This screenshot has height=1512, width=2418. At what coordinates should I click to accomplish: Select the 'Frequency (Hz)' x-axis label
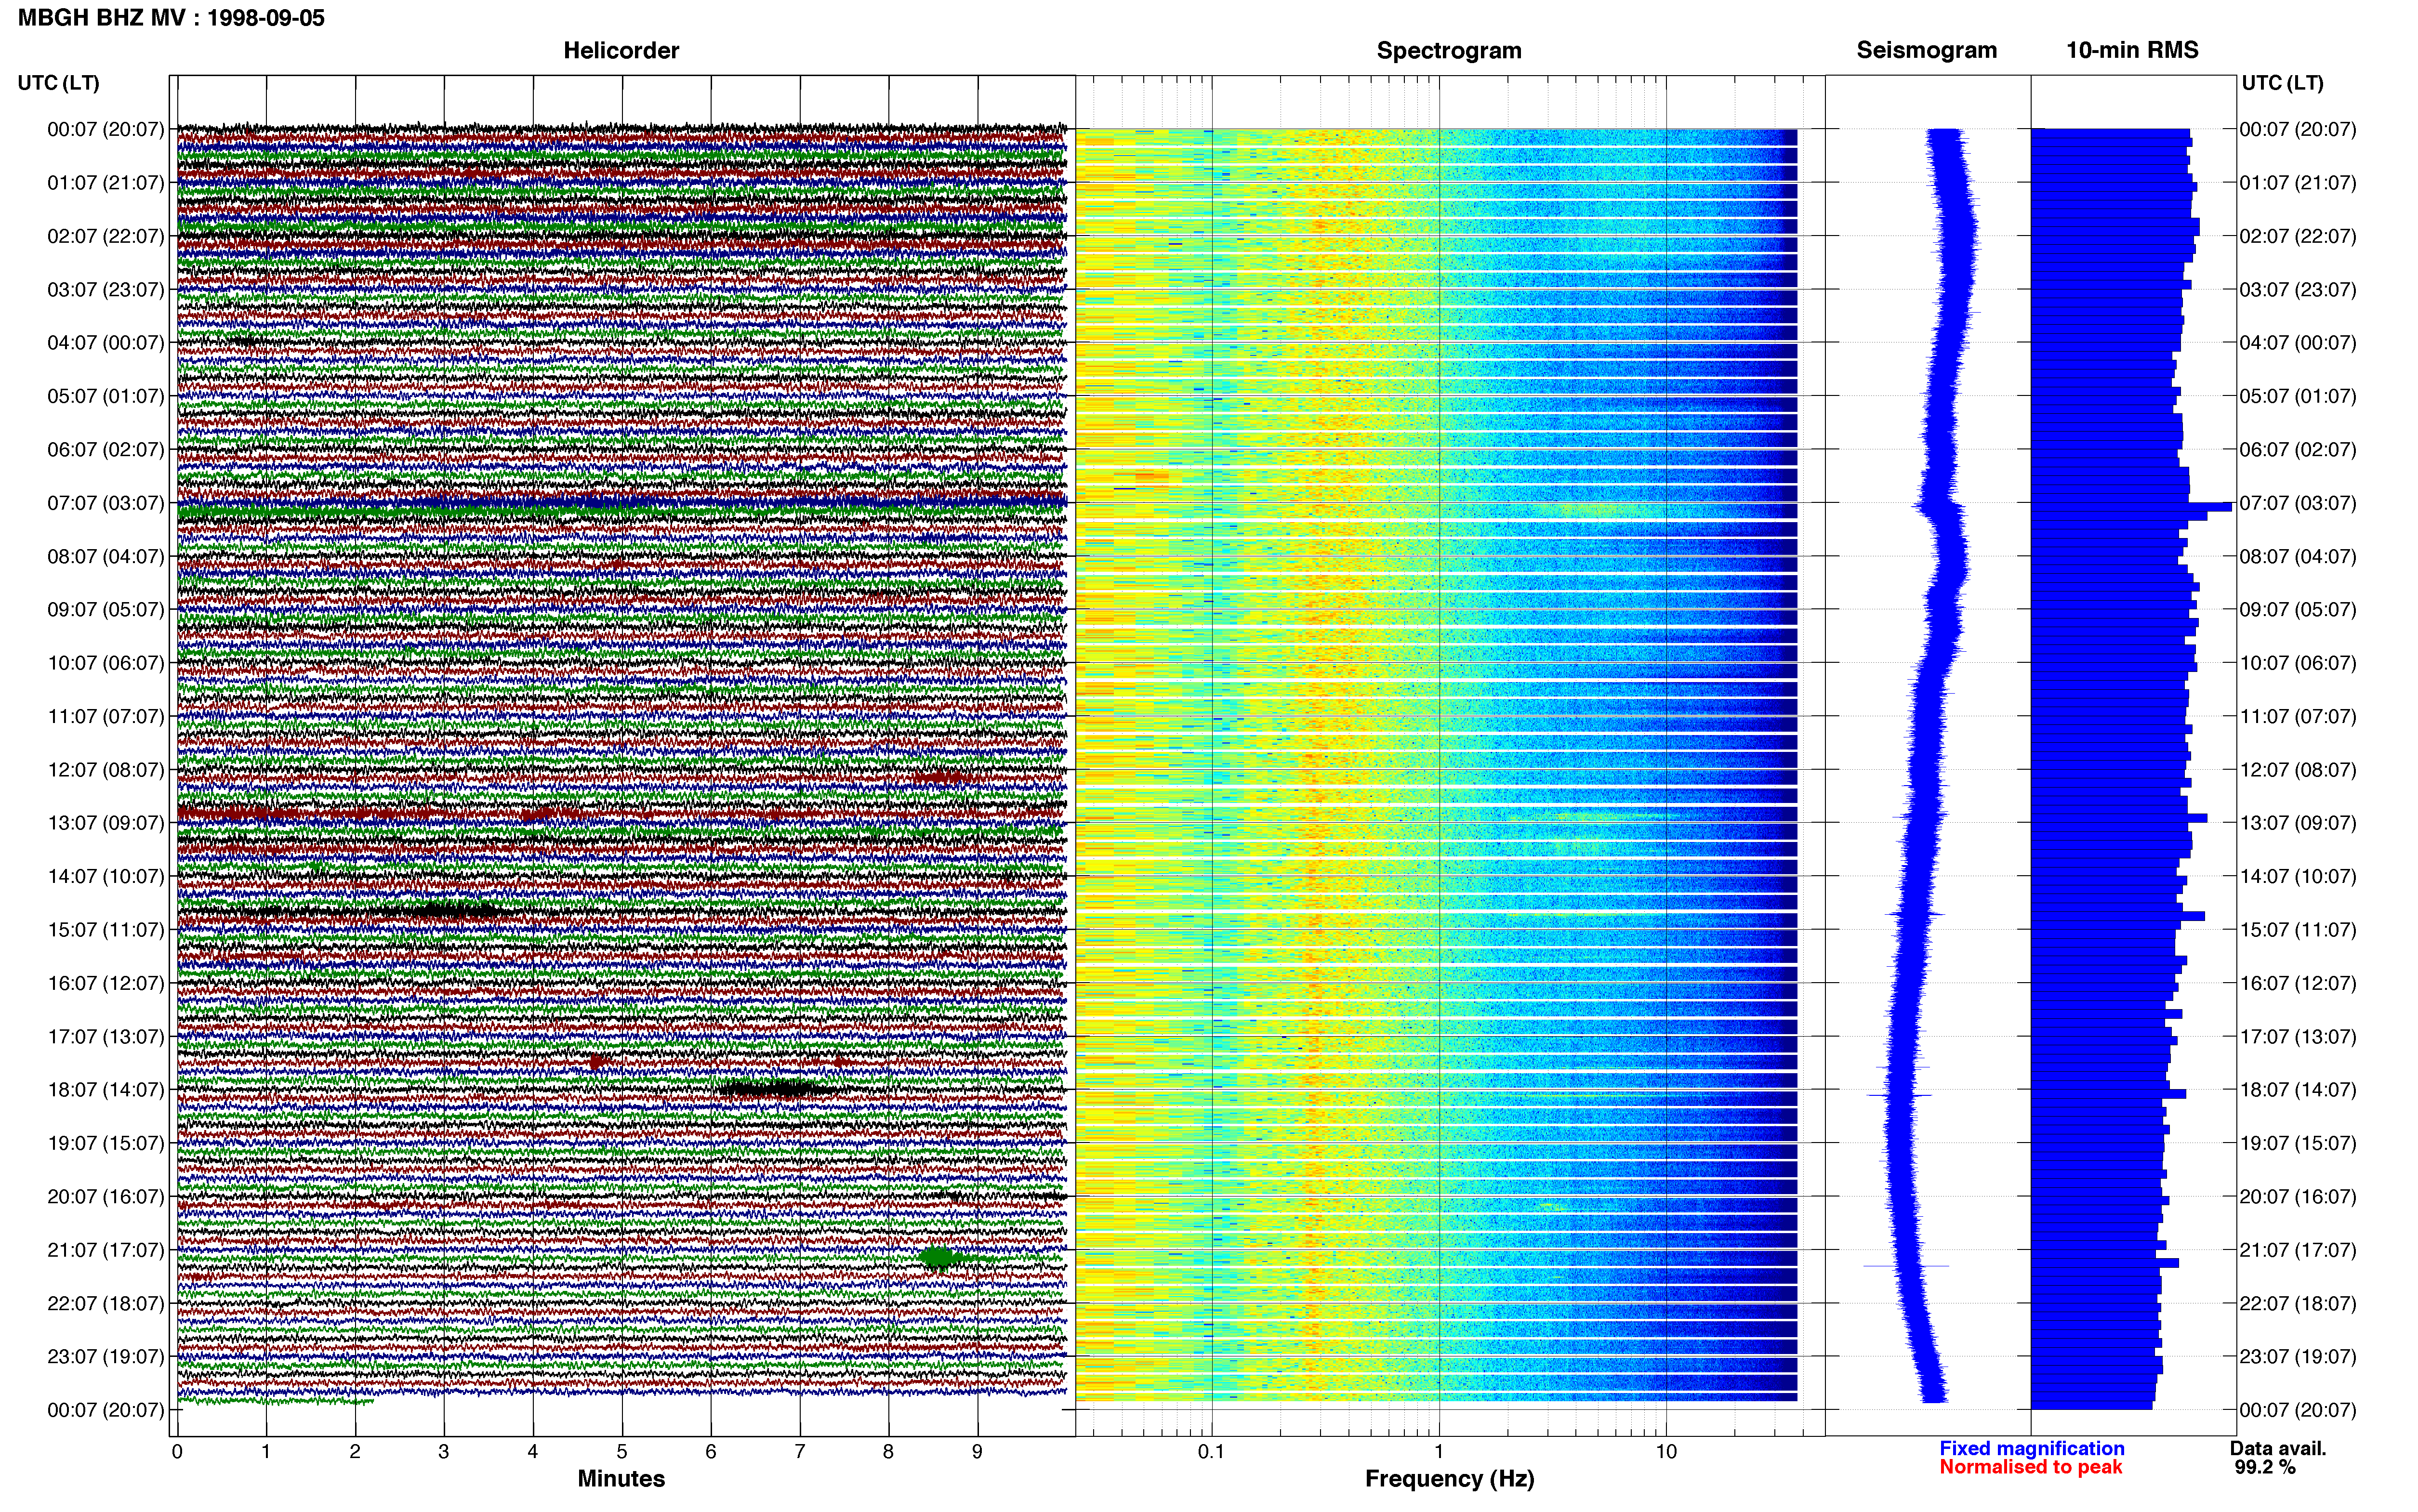[1449, 1479]
